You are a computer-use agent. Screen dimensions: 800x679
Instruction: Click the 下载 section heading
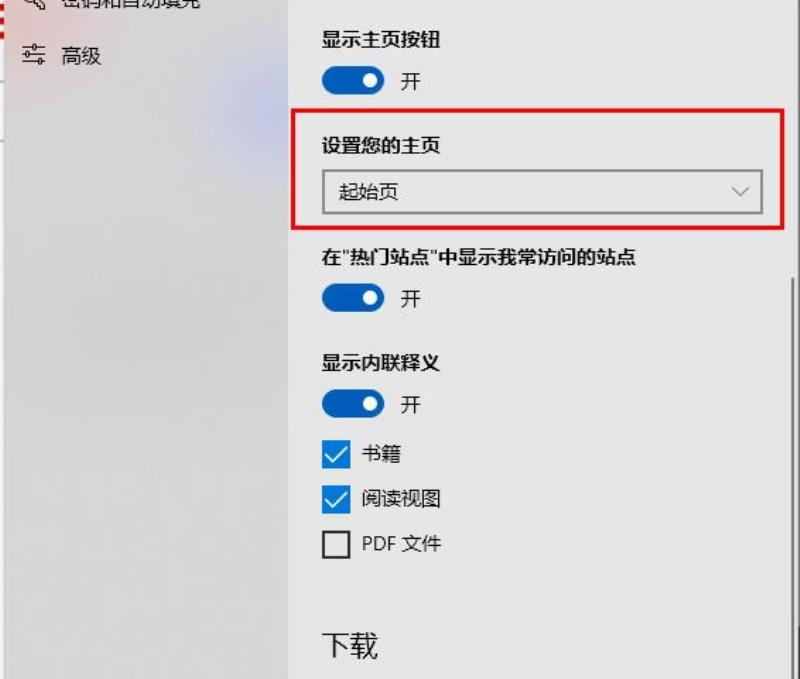350,645
